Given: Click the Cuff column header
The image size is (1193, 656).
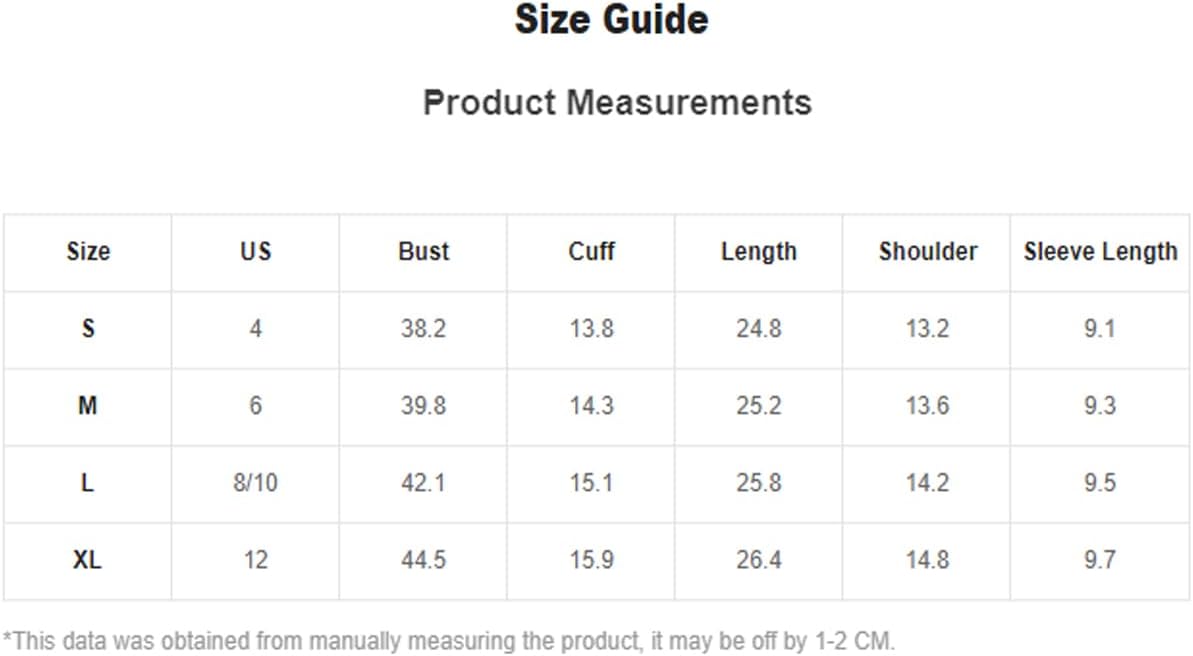Looking at the screenshot, I should 591,251.
